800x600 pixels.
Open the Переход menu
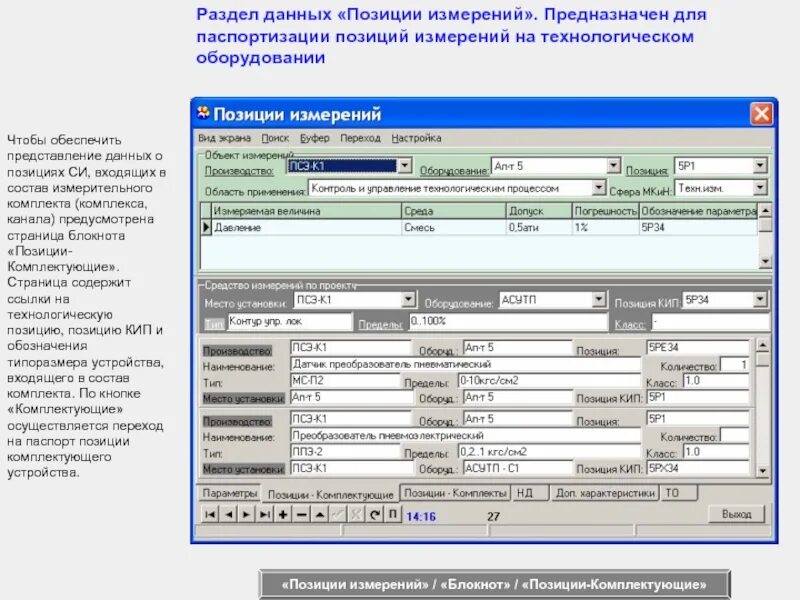(360, 138)
